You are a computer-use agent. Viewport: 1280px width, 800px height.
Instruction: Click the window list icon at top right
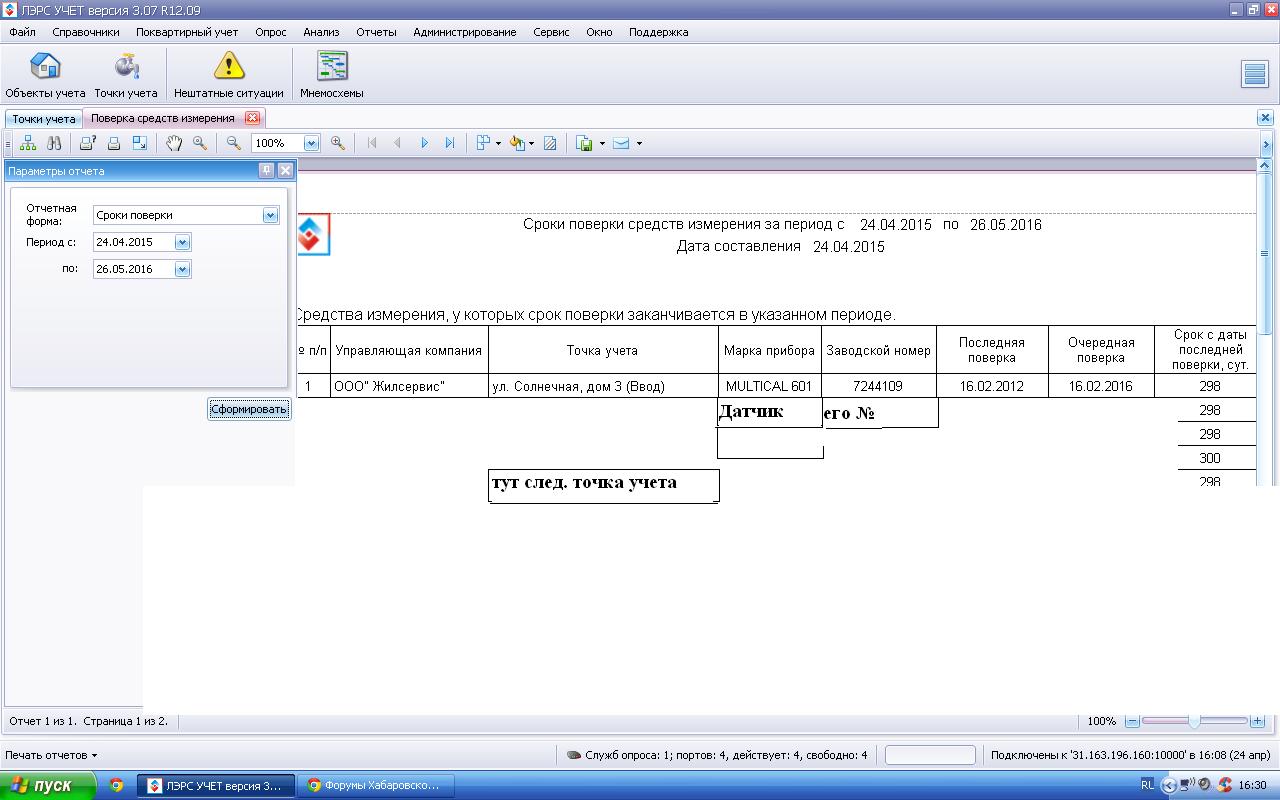pos(1254,74)
